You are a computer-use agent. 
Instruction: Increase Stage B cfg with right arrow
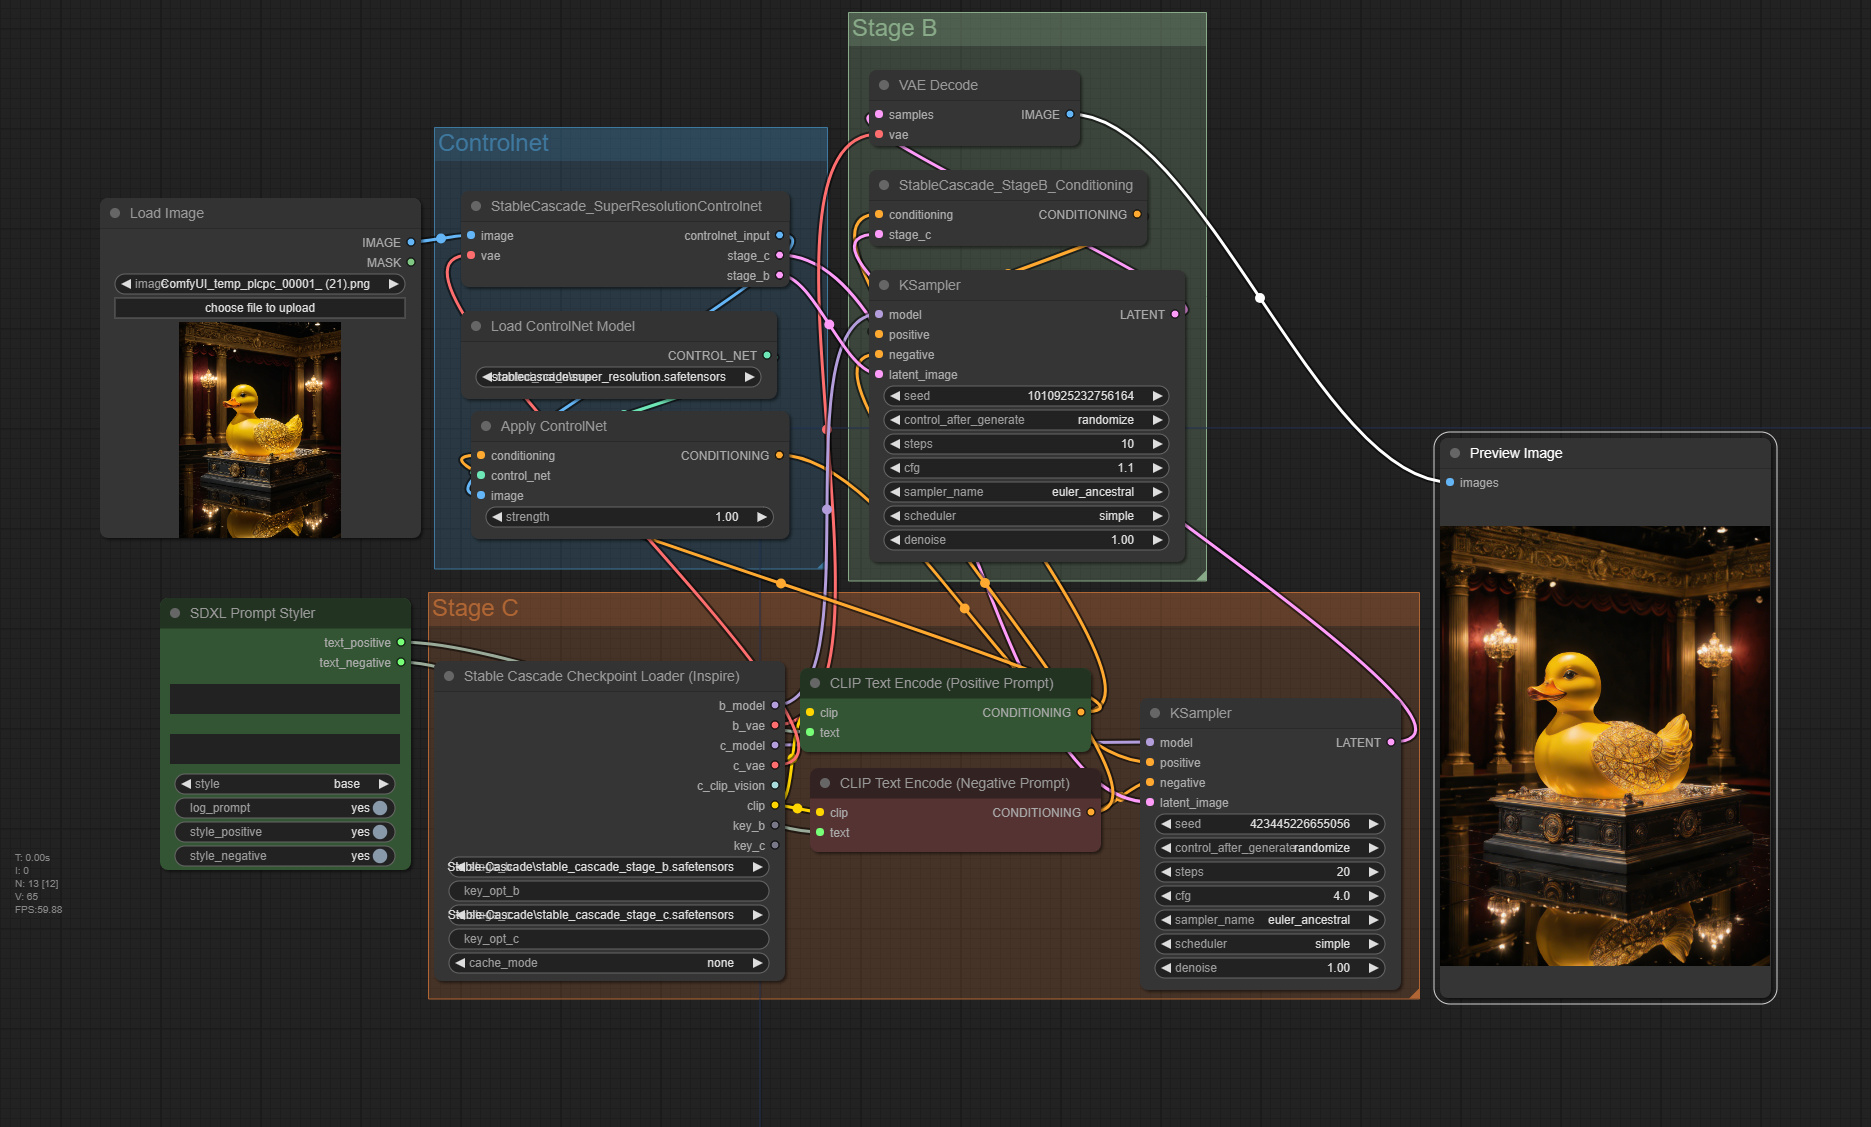[x=1157, y=468]
